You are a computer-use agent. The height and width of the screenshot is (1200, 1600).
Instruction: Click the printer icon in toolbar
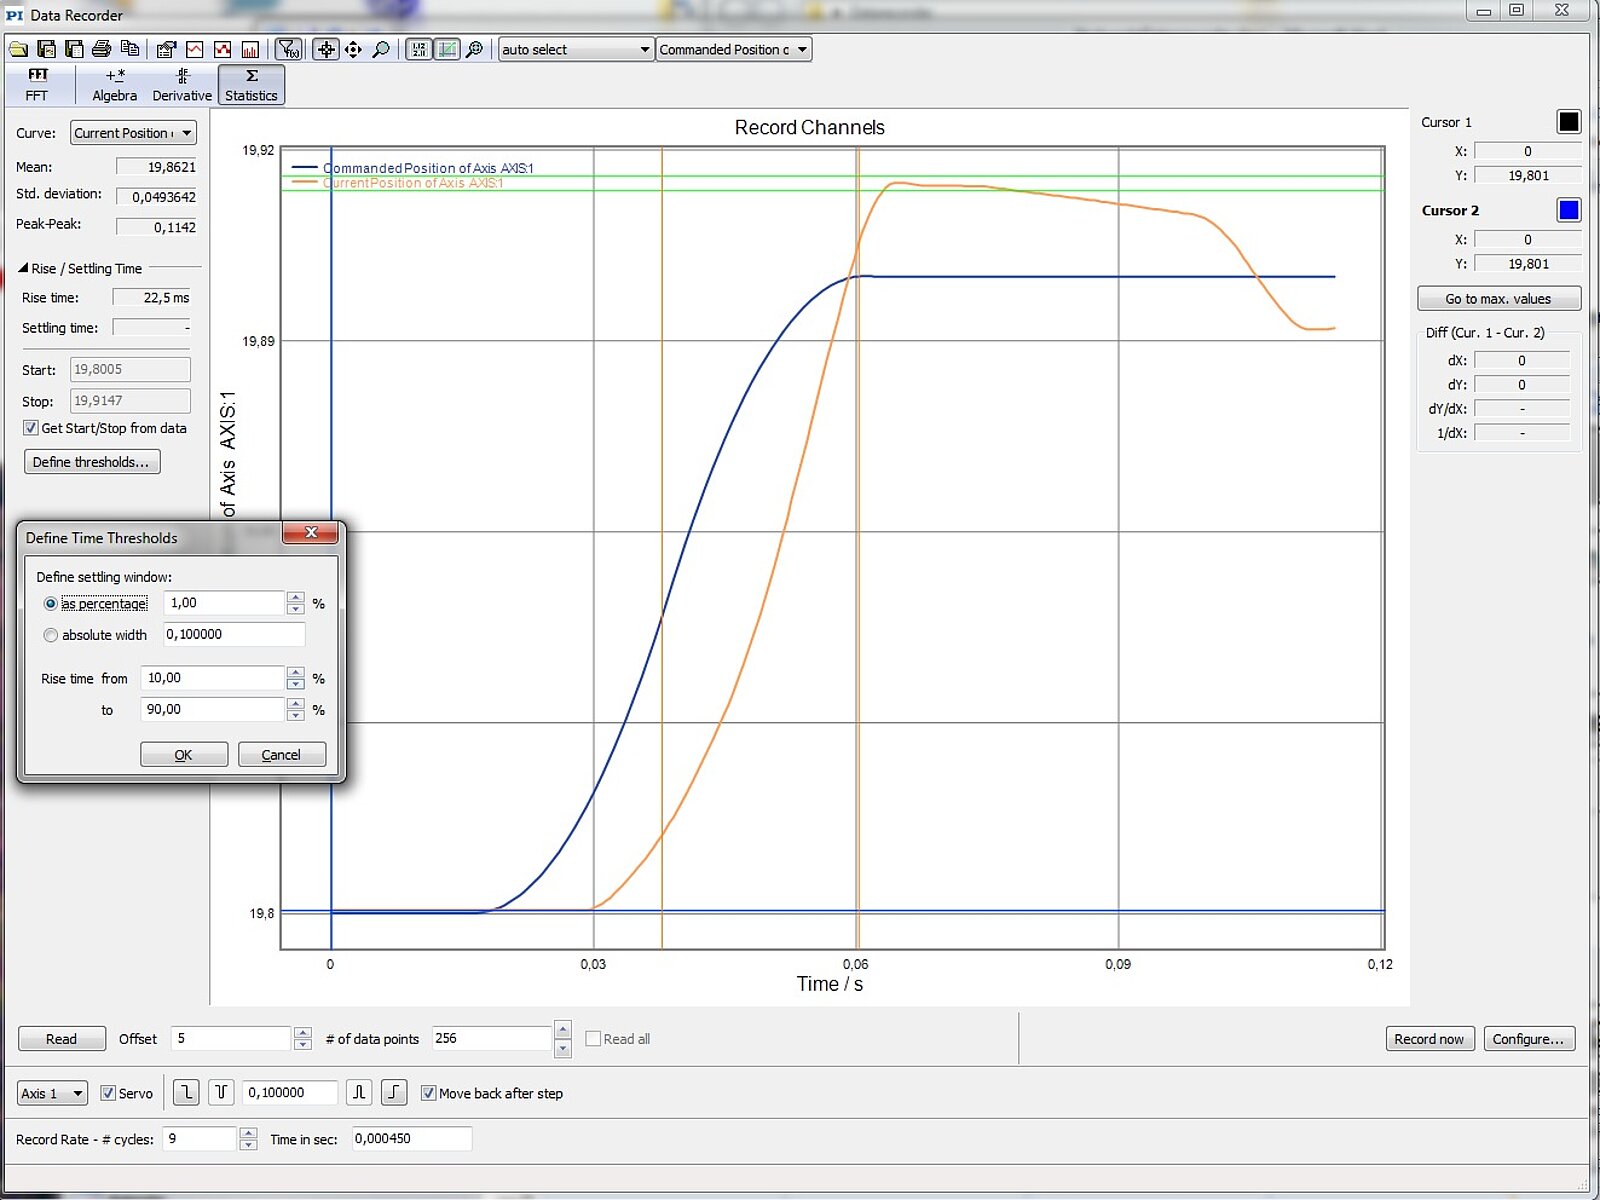pyautogui.click(x=101, y=49)
